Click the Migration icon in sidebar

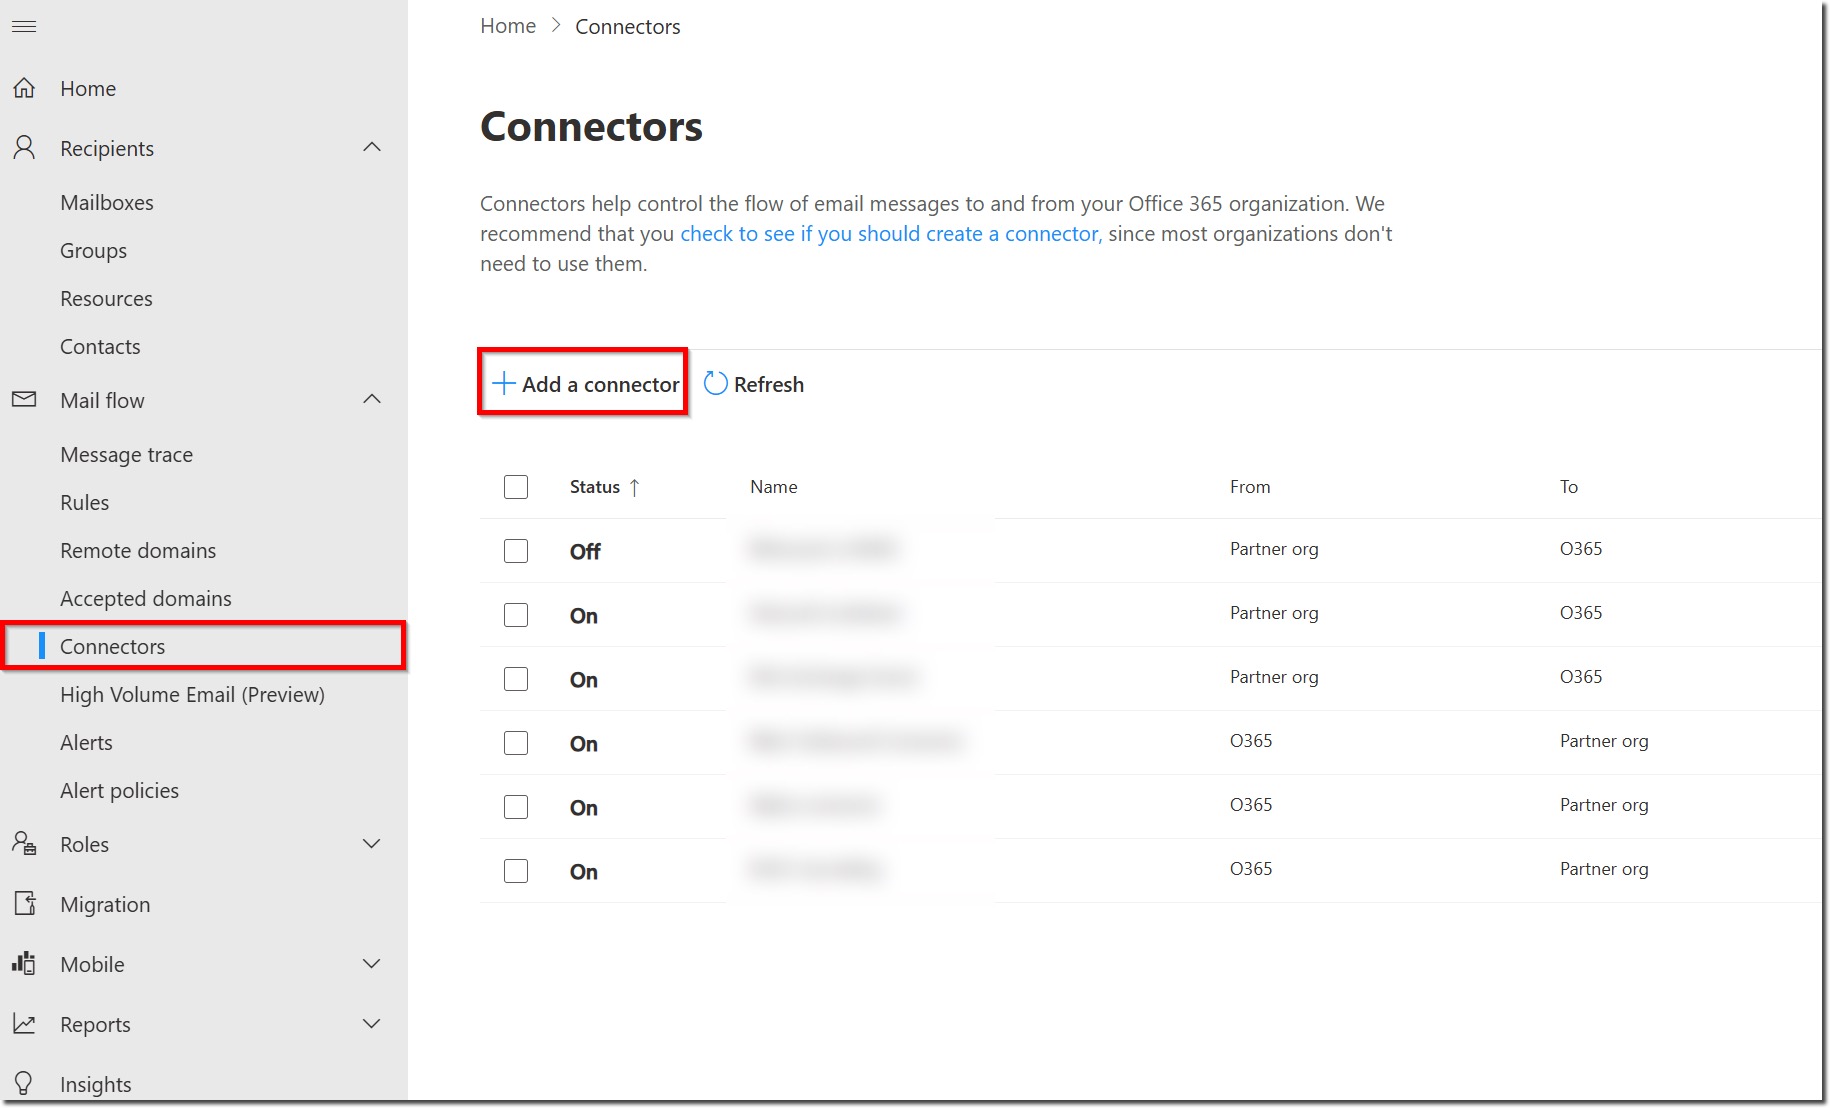(24, 904)
